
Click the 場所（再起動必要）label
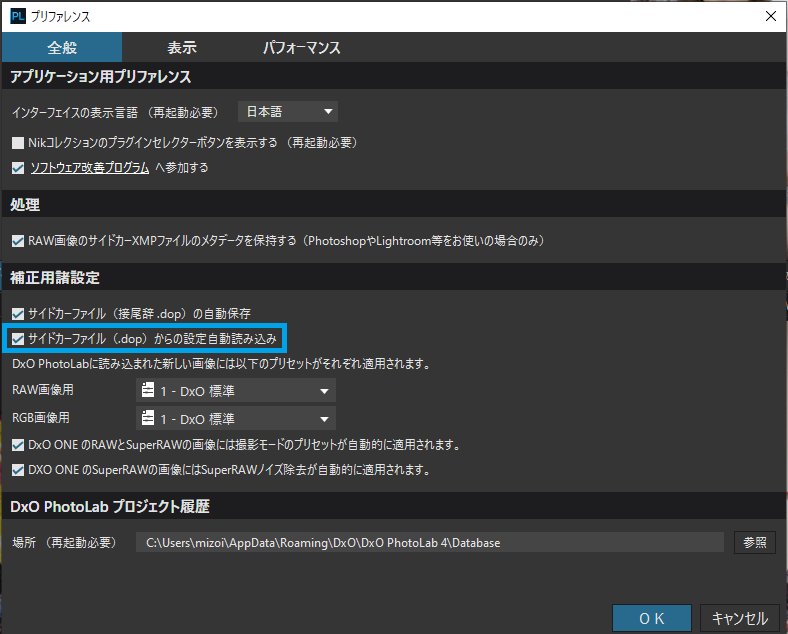point(66,543)
